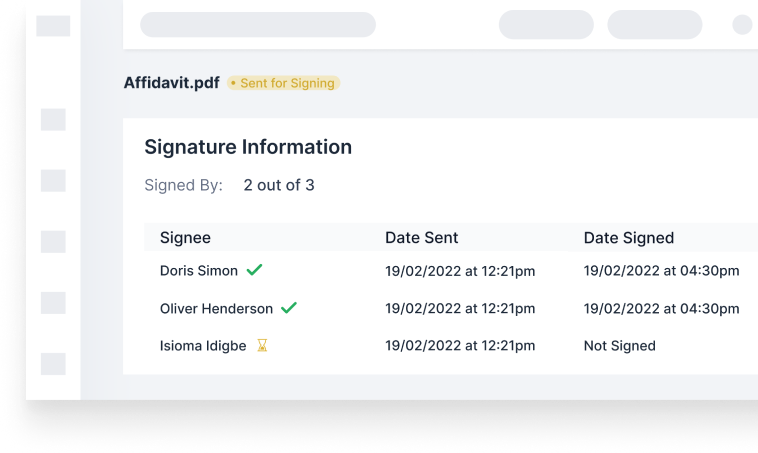Click the Date Sent column header
Viewport: 758px width, 453px height.
422,238
